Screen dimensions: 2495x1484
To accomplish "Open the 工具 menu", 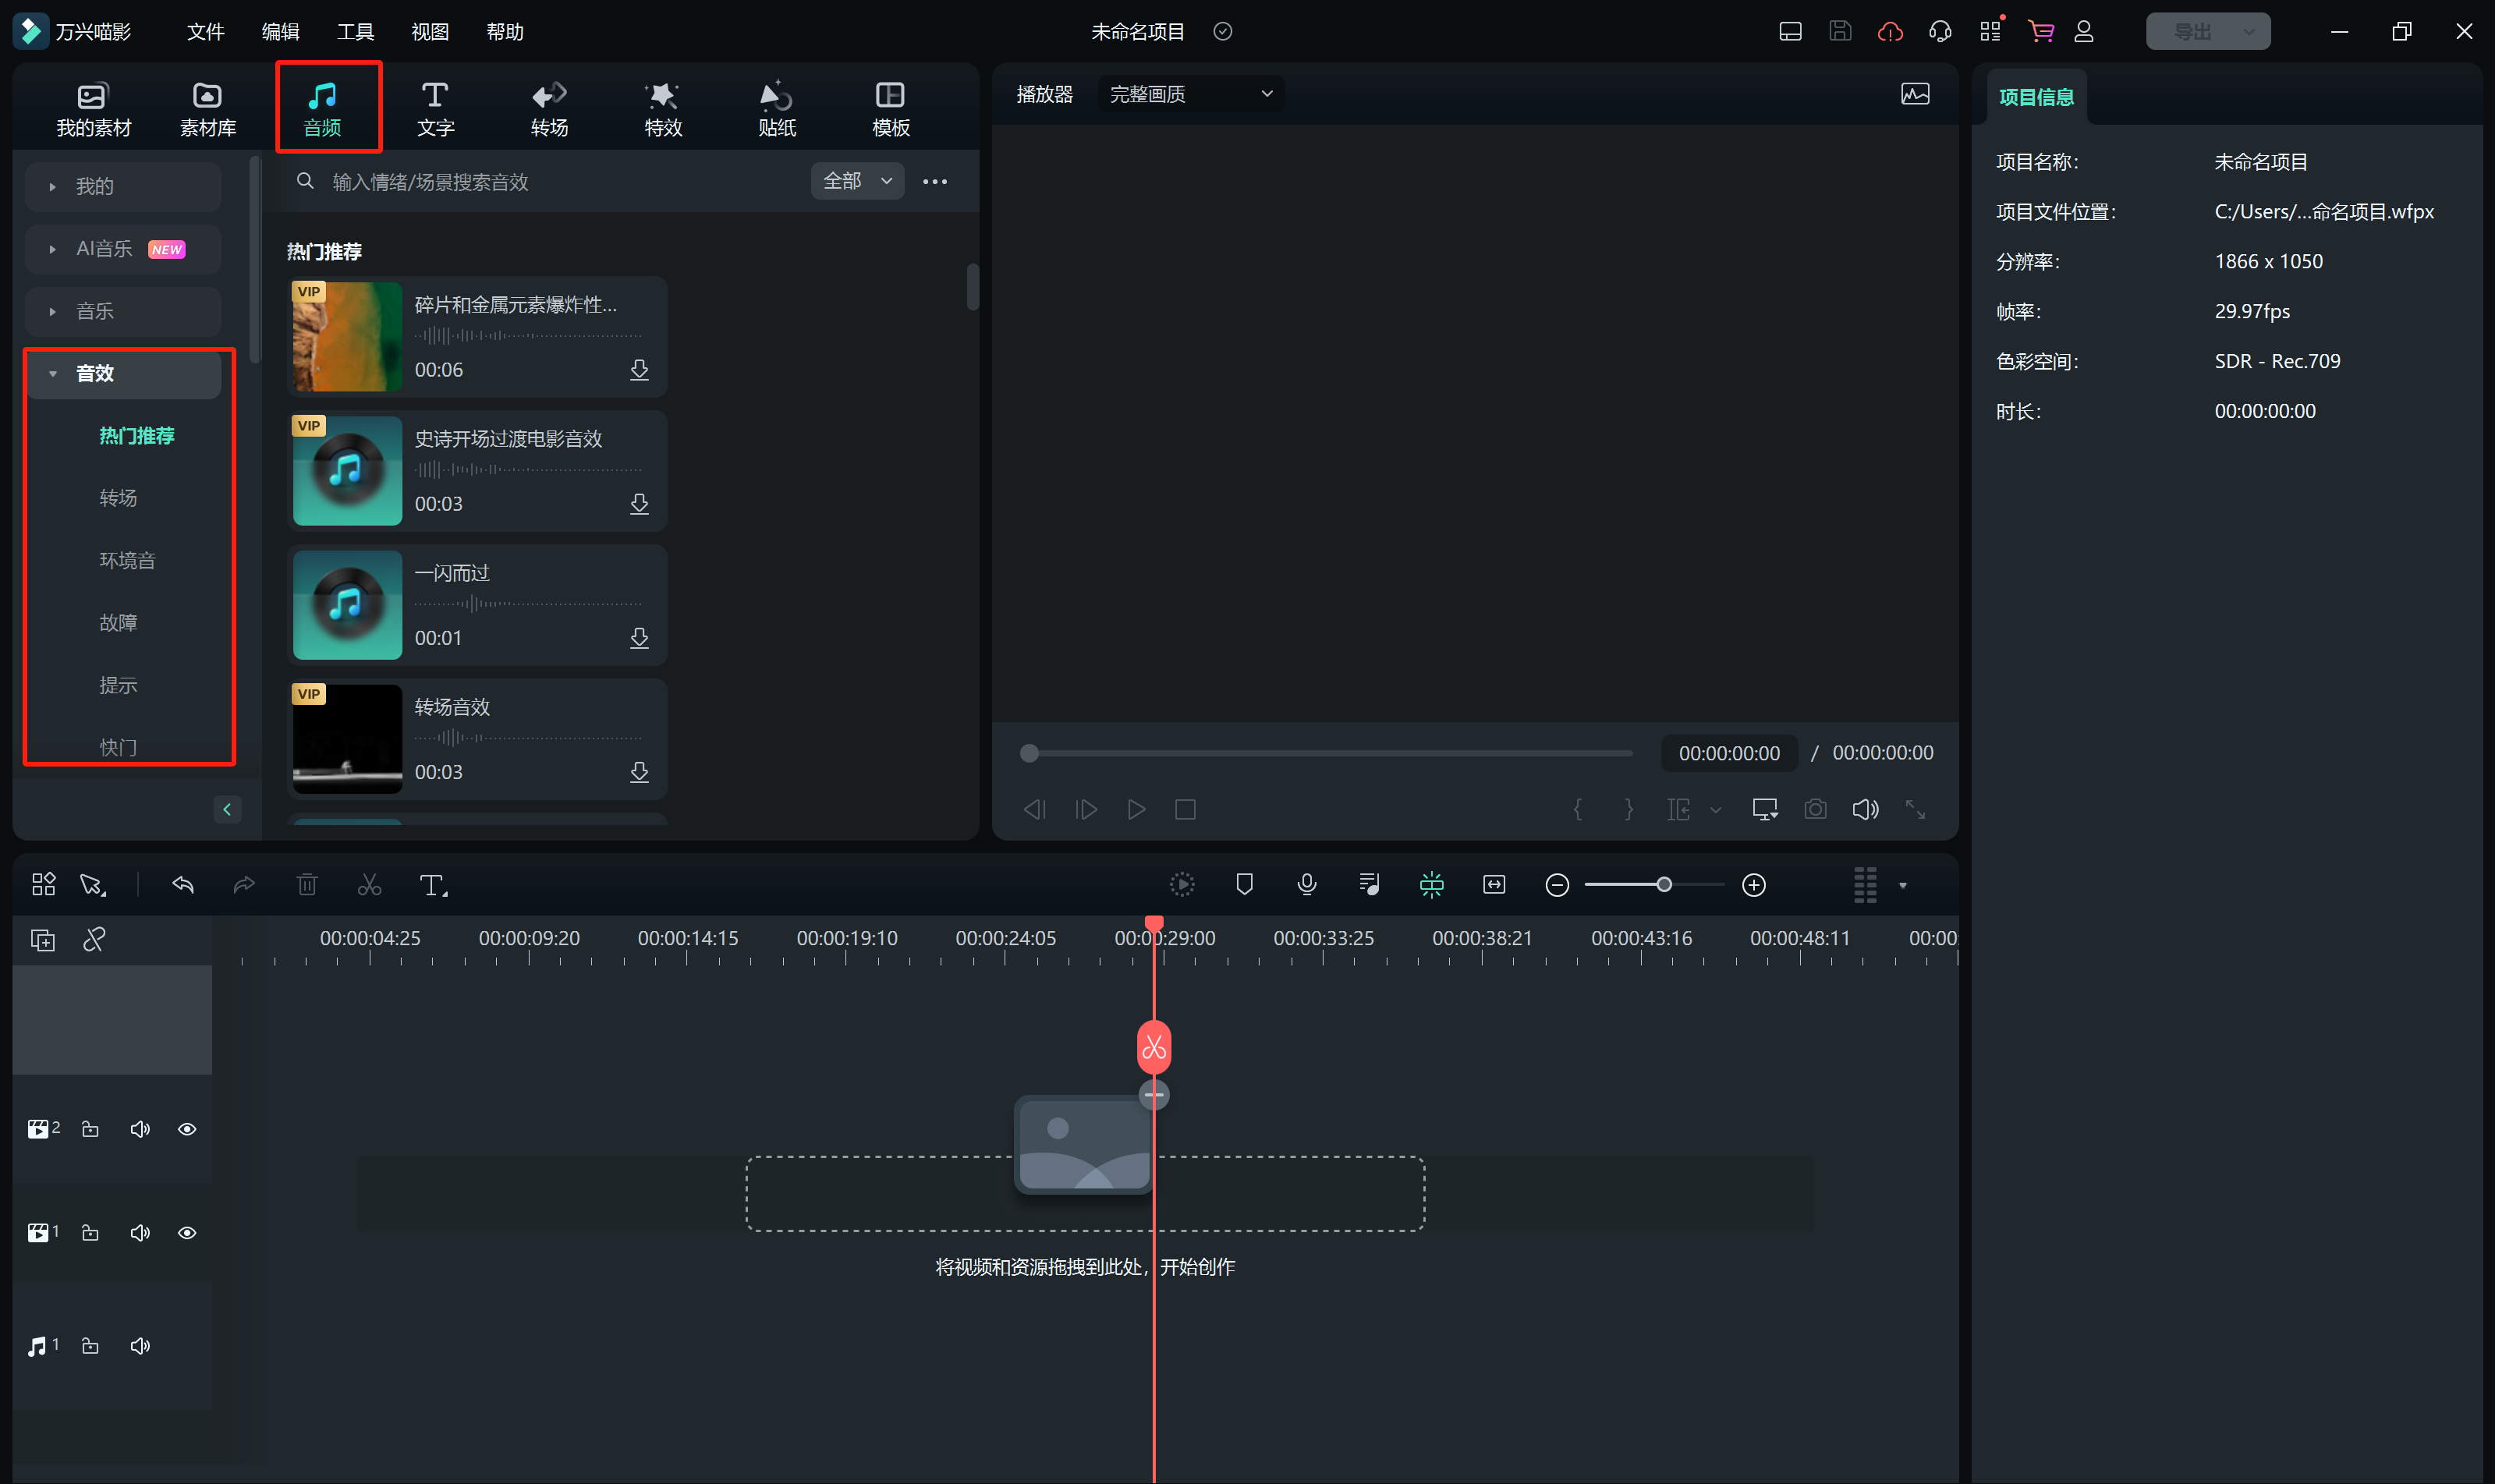I will pyautogui.click(x=355, y=32).
